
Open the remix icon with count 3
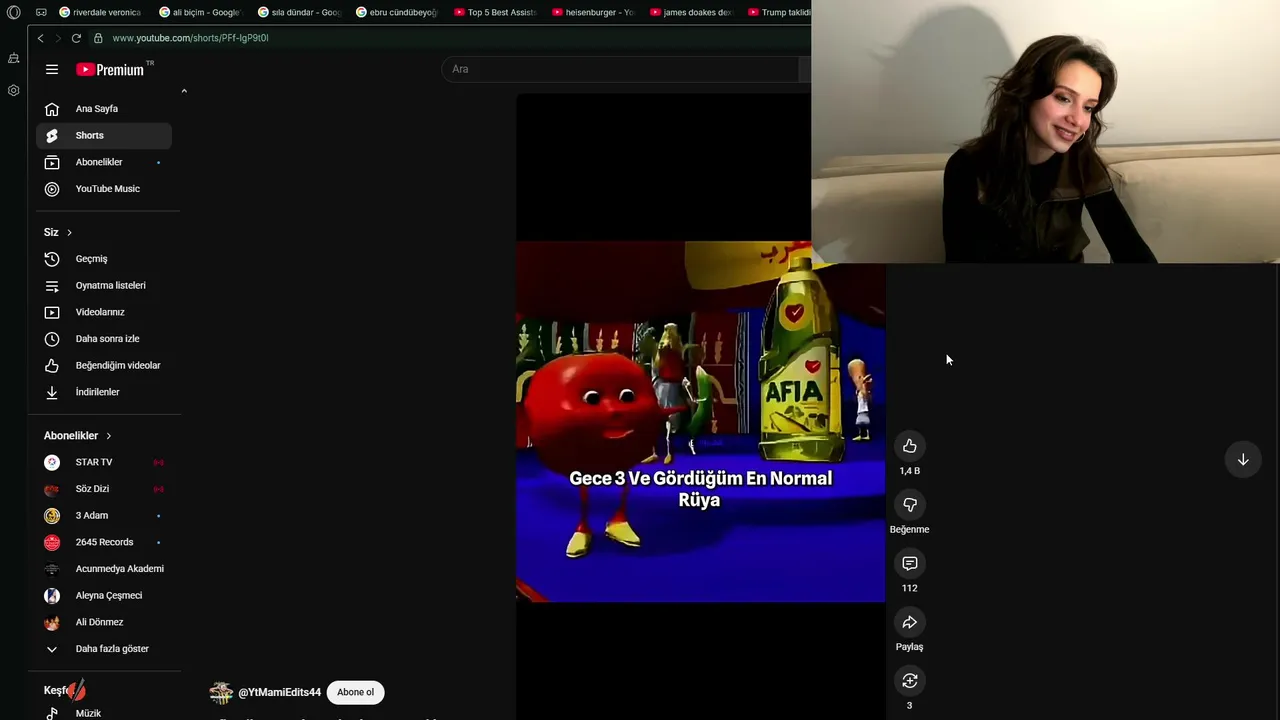[x=909, y=681]
